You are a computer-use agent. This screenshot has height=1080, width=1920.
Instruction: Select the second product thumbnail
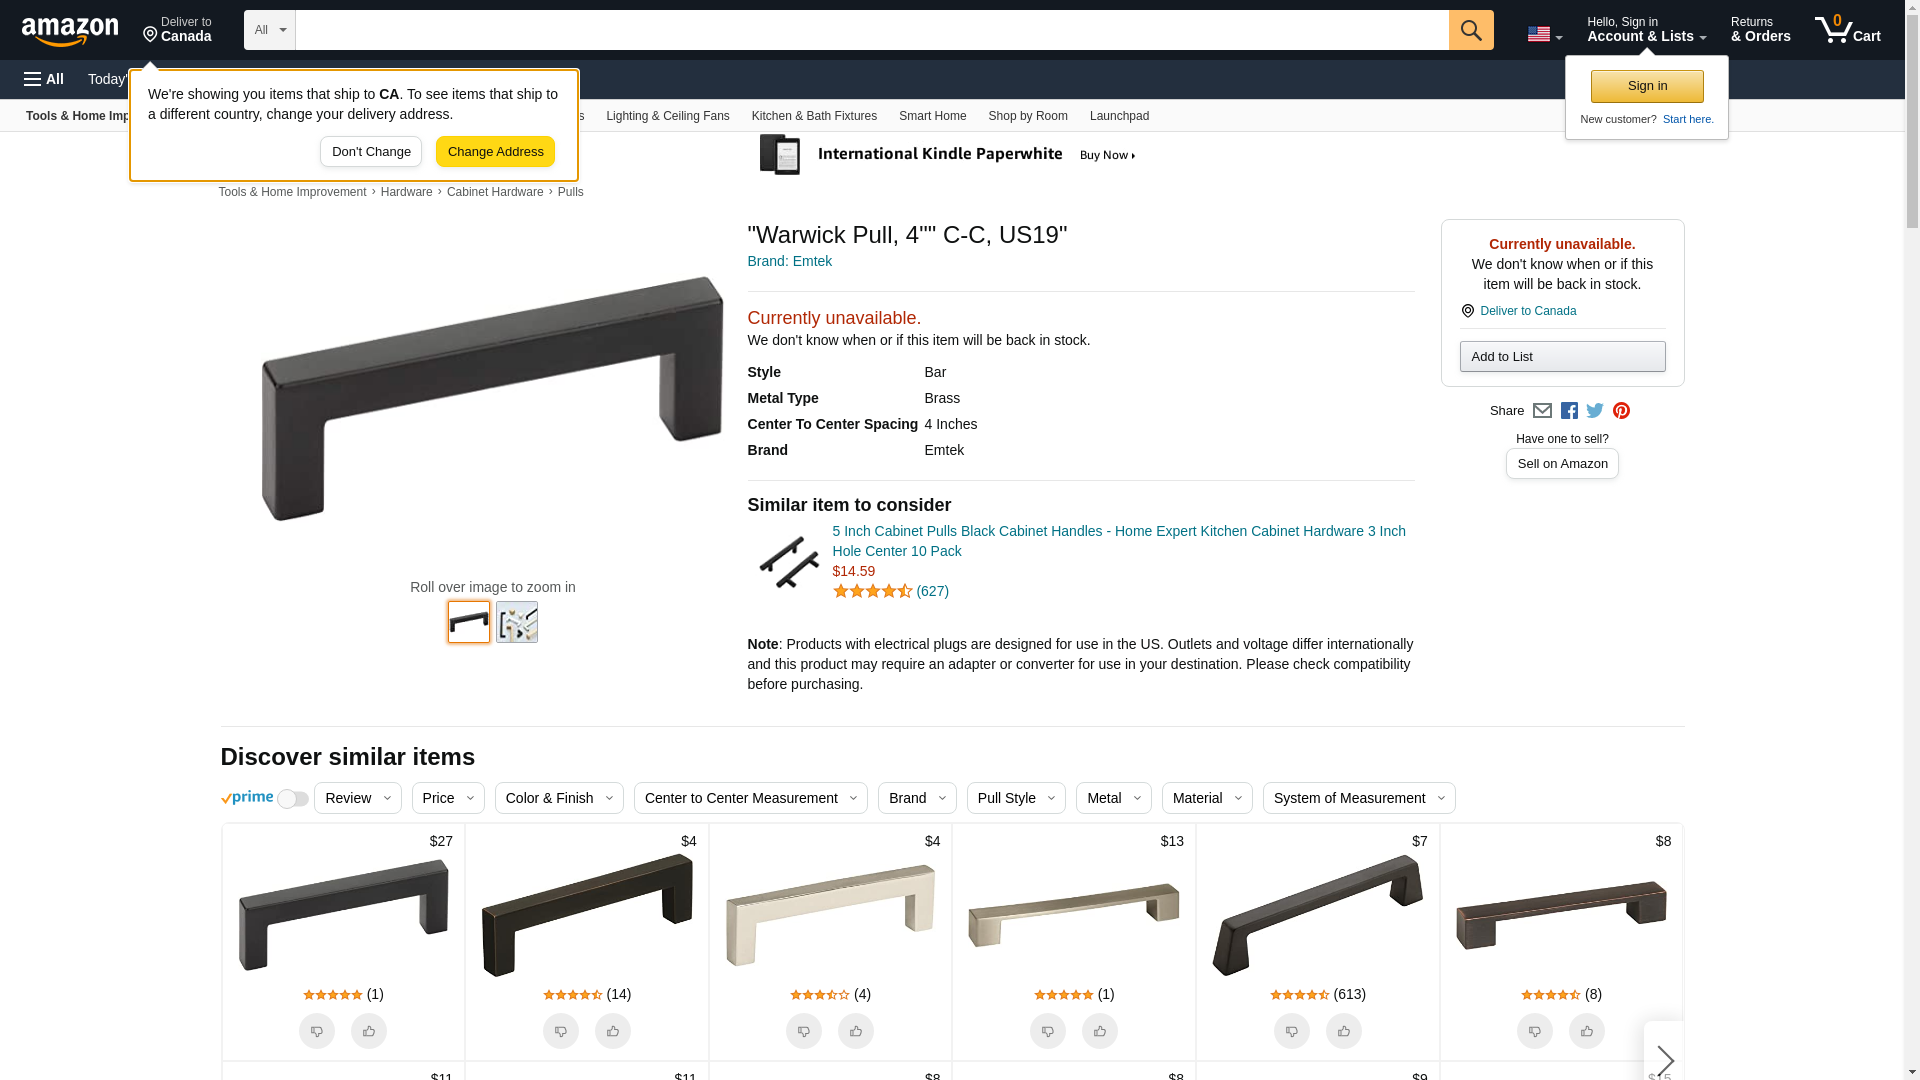point(517,622)
